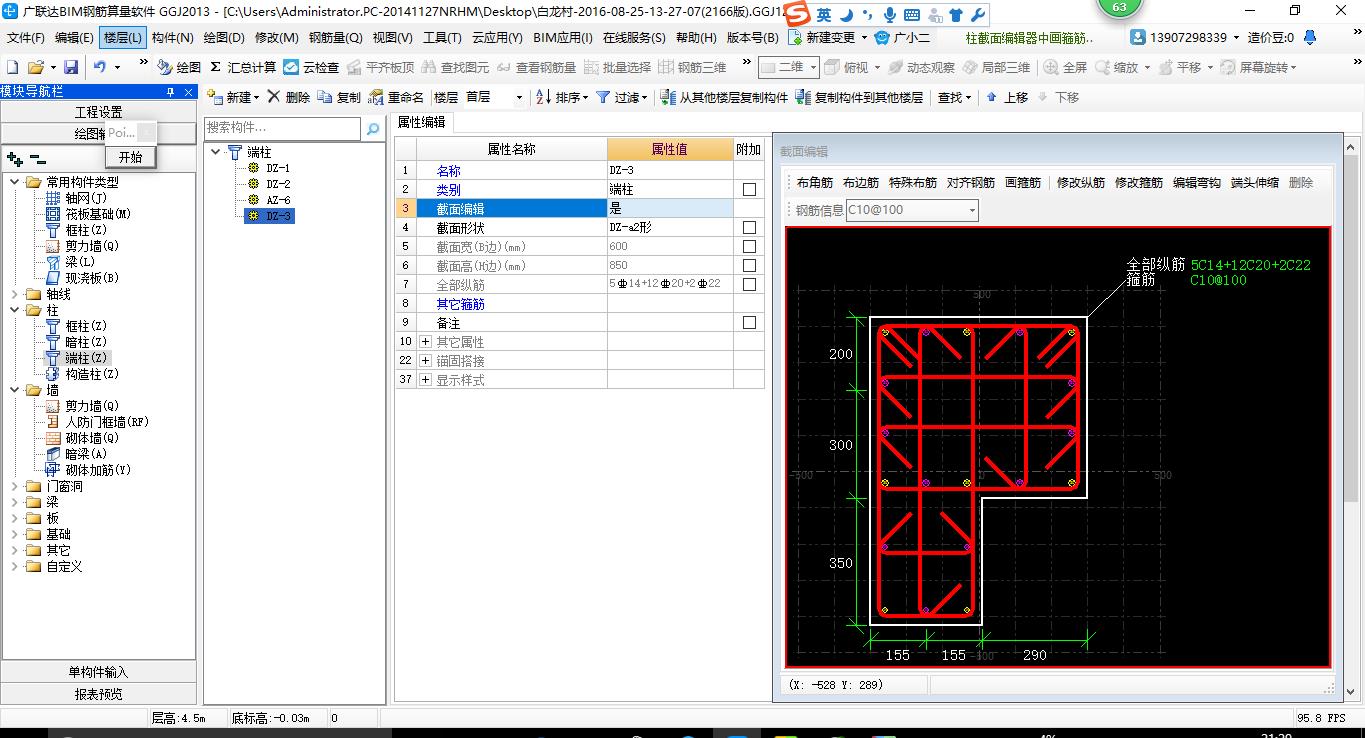This screenshot has width=1365, height=738.
Task: Click the 广小二 assistant icon
Action: (x=882, y=37)
